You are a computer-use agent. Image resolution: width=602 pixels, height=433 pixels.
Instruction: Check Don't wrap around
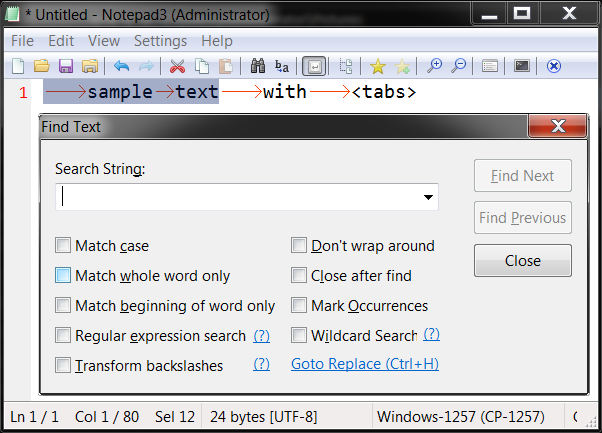[x=299, y=245]
